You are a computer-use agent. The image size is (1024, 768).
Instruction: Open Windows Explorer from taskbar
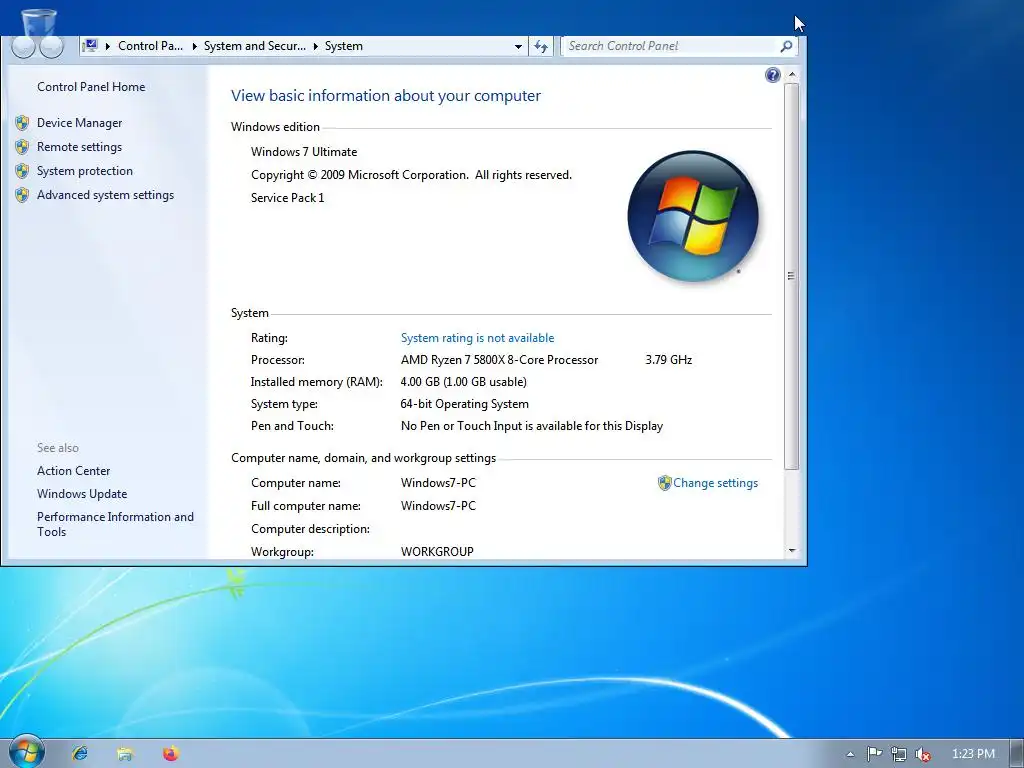pos(125,754)
